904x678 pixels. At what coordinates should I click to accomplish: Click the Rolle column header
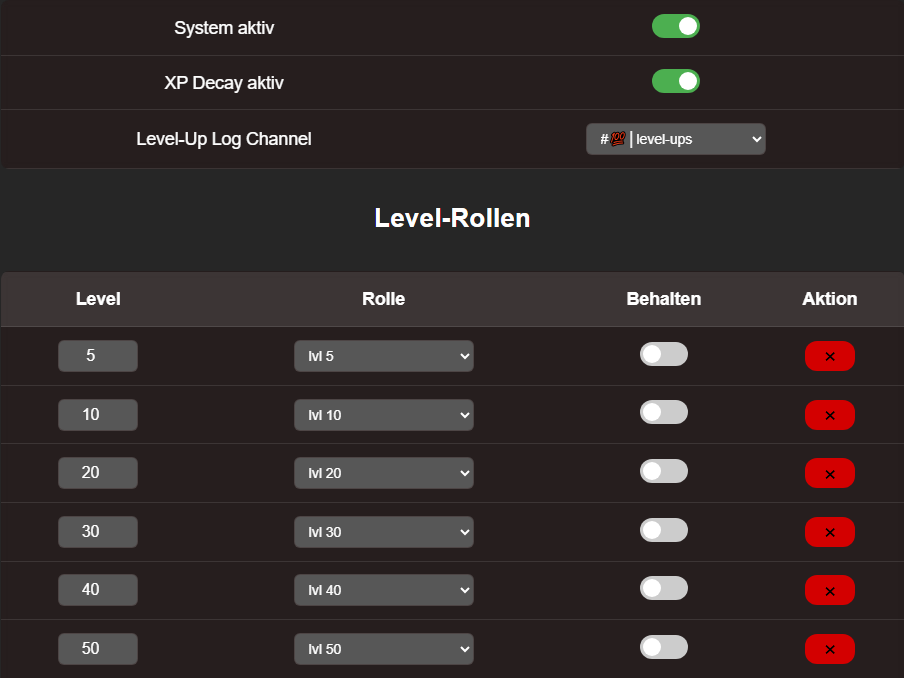(383, 299)
